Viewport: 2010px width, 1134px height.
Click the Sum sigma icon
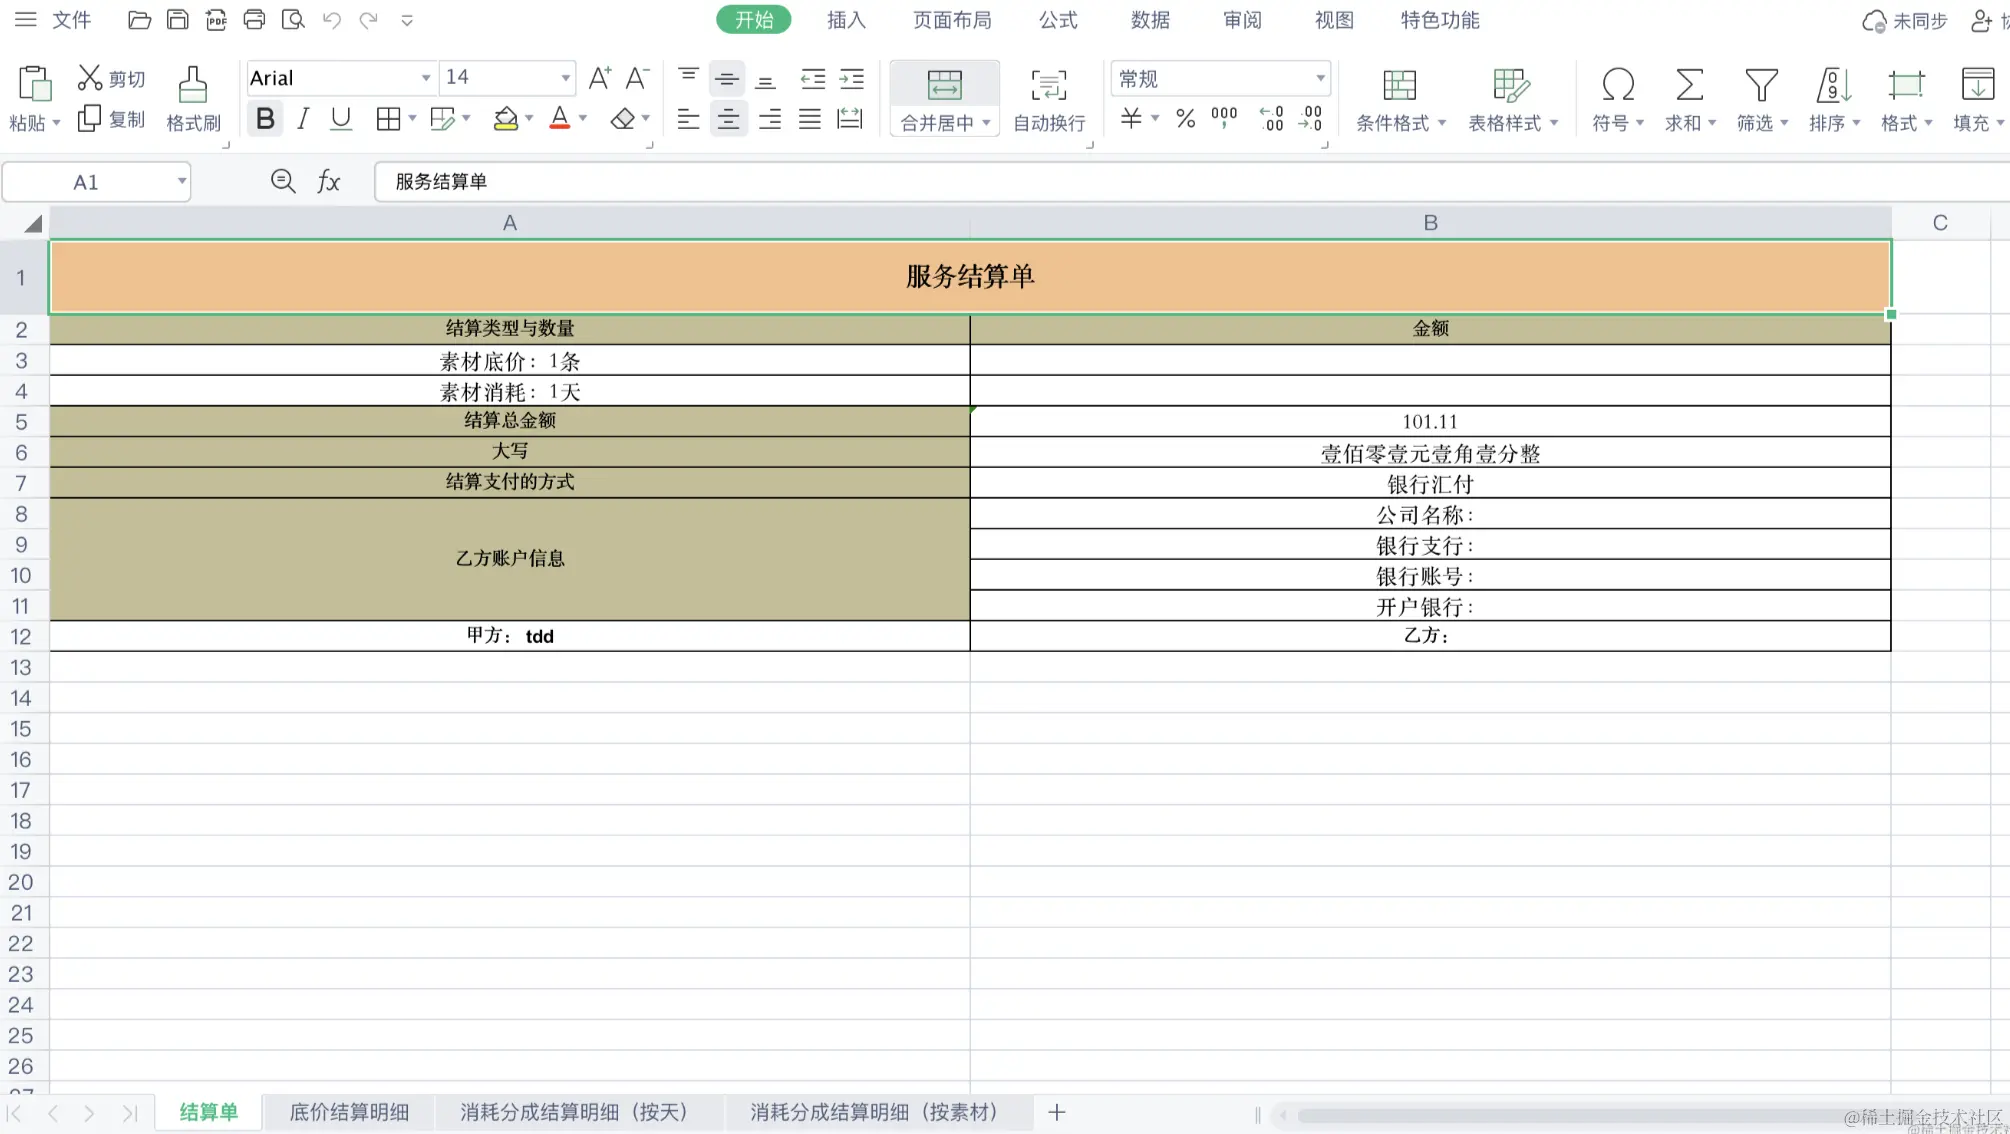1689,86
